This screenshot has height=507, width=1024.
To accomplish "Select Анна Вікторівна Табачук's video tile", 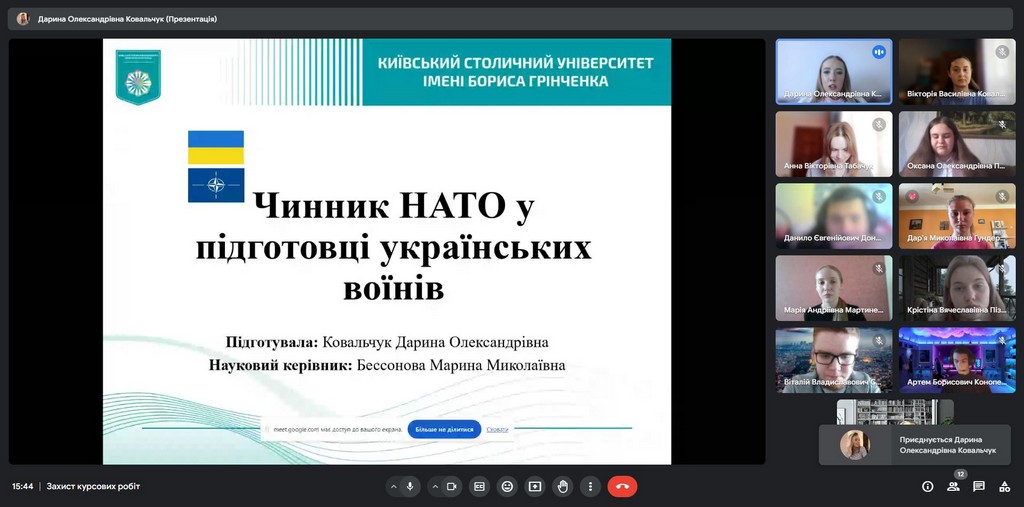I will coord(833,144).
